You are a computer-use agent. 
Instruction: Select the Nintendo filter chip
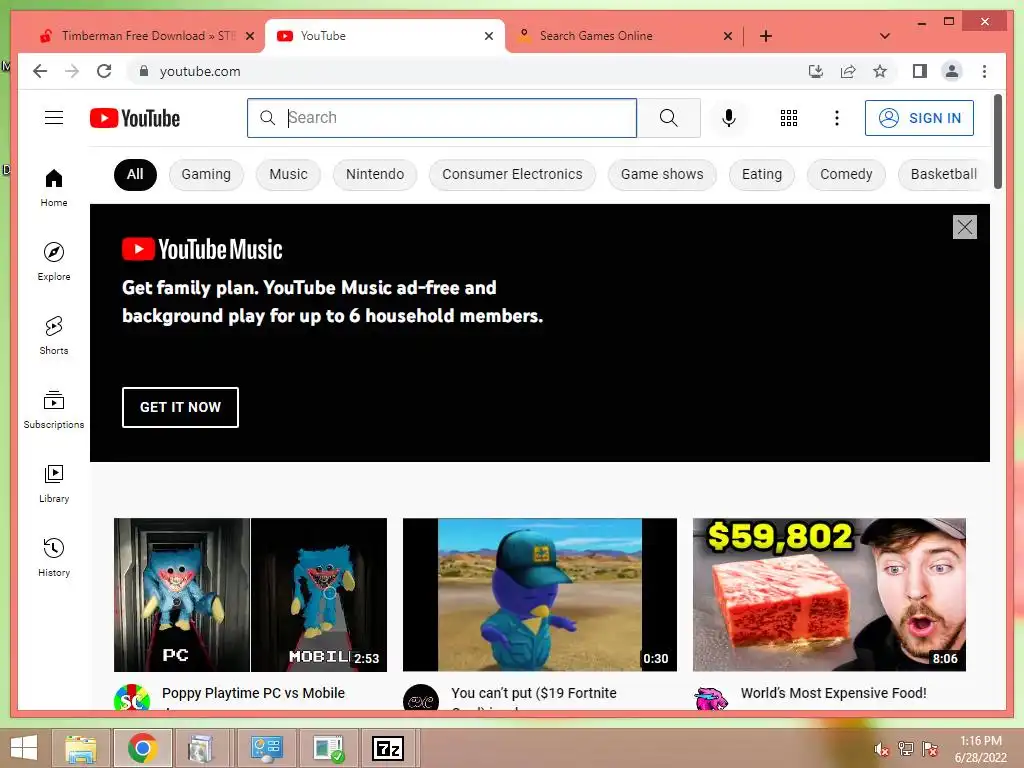(x=375, y=174)
